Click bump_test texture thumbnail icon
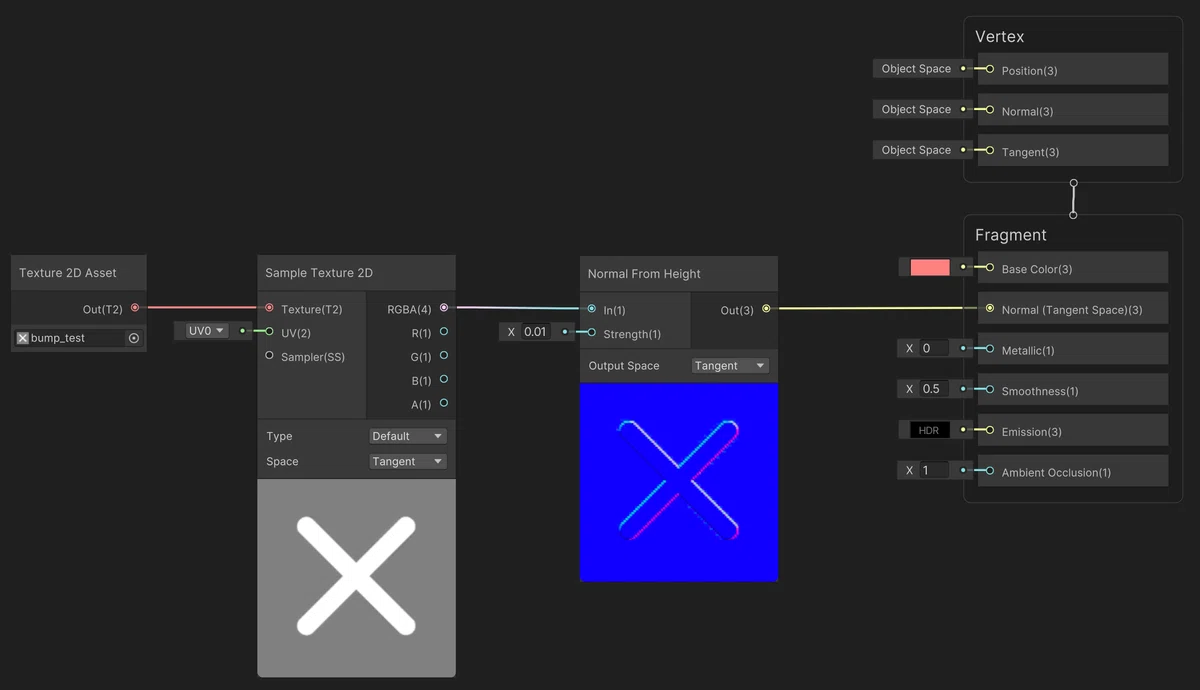Viewport: 1200px width, 690px height. pos(23,338)
